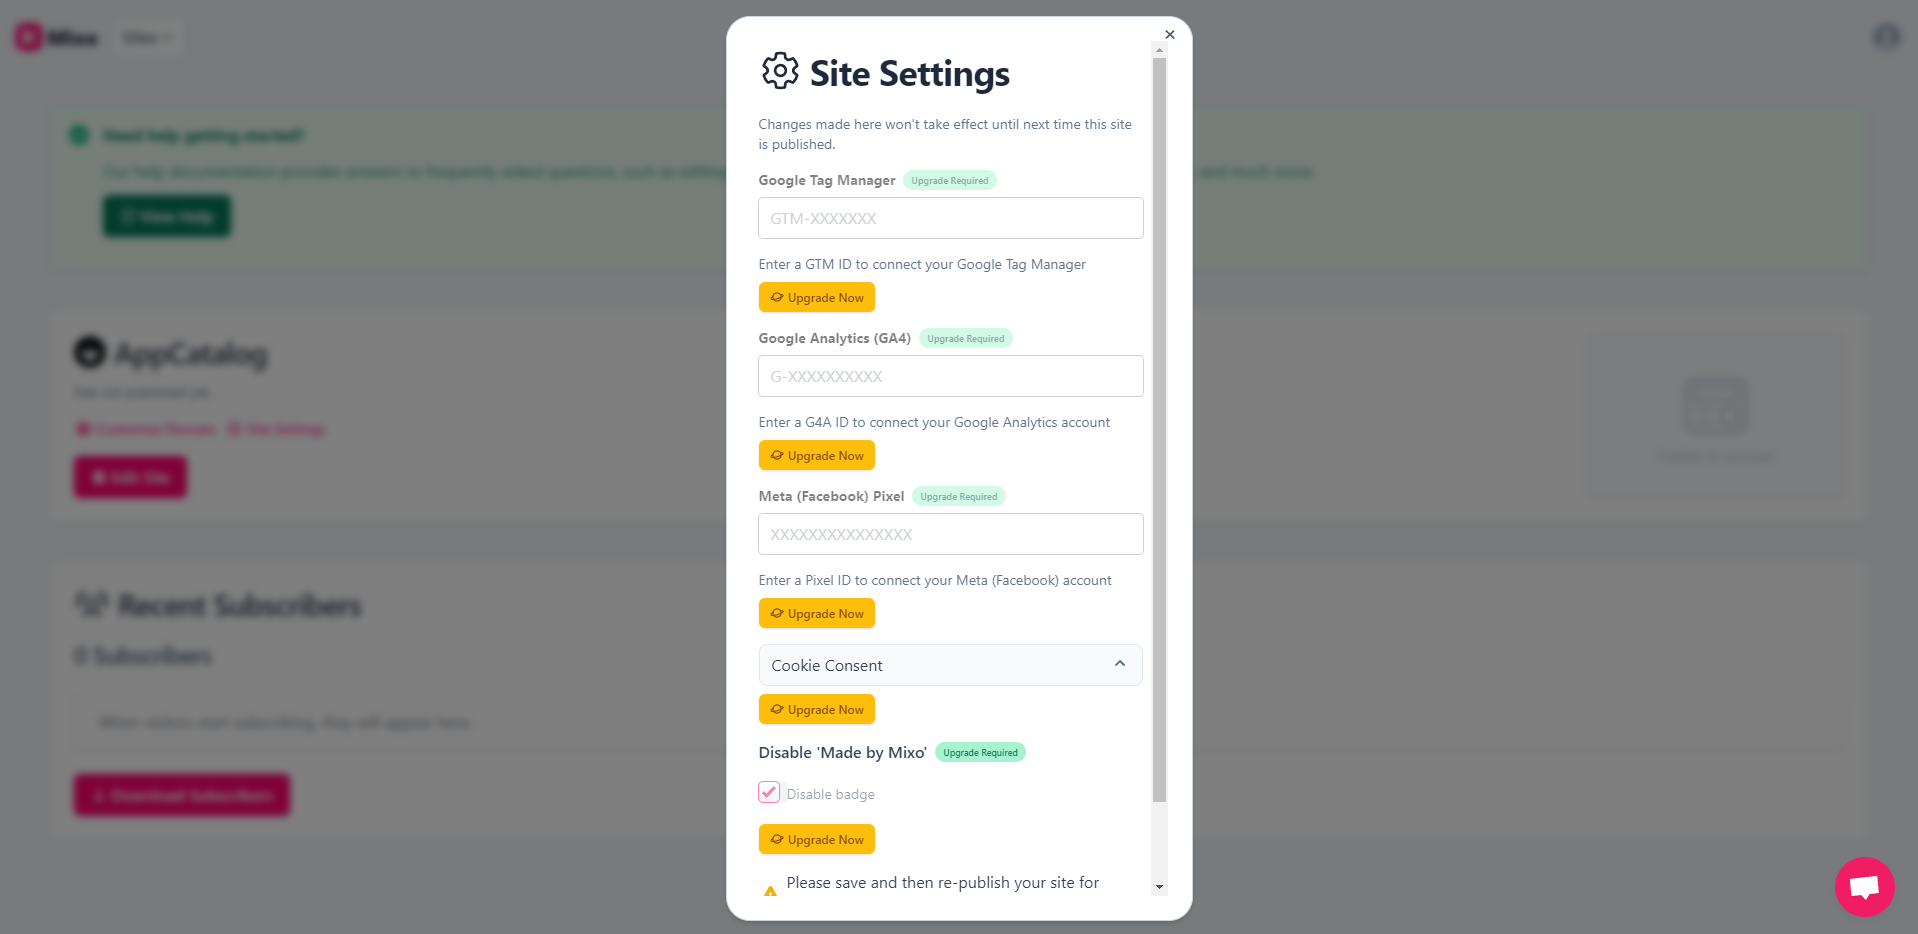Click the scrollbar up arrow
Viewport: 1918px width, 934px height.
1159,49
